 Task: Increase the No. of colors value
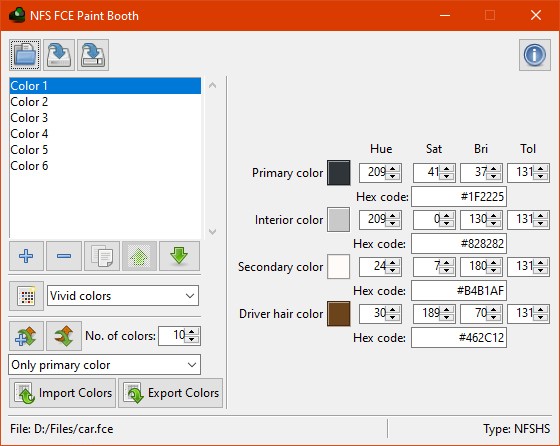click(x=192, y=332)
